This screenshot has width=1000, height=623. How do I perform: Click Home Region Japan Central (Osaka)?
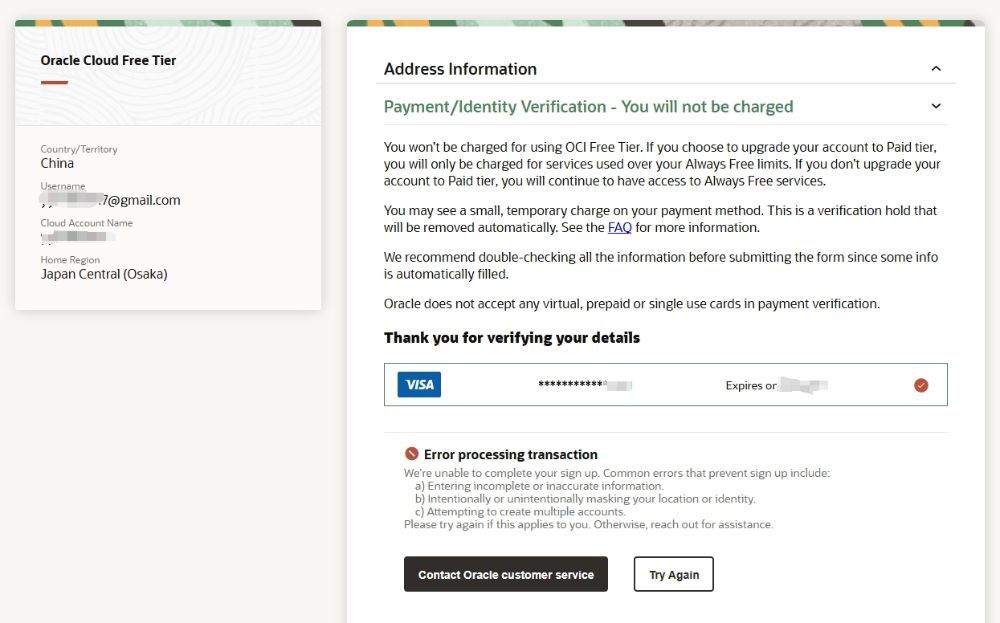(x=104, y=274)
